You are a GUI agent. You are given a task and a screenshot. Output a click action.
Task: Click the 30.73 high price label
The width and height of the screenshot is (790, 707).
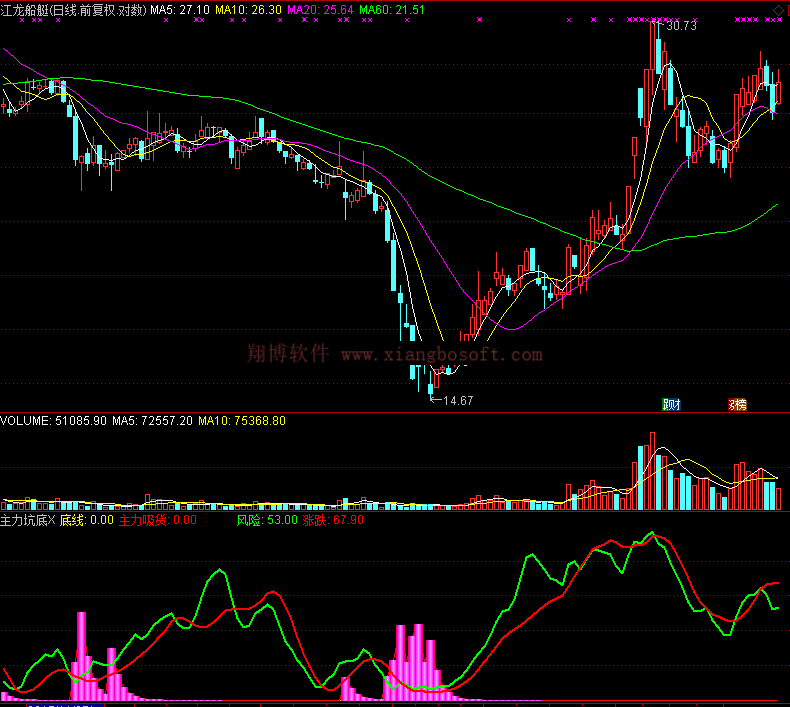pos(681,26)
